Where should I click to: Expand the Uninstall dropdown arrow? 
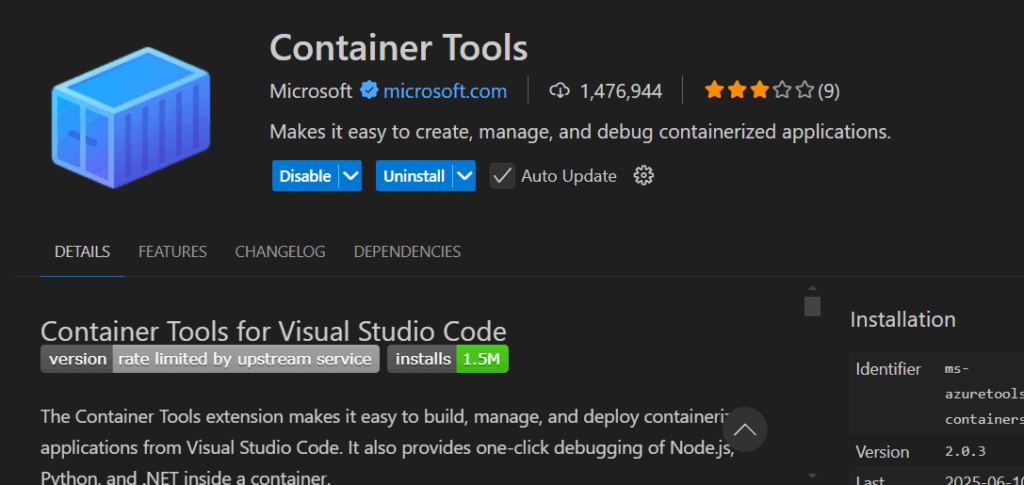464,176
